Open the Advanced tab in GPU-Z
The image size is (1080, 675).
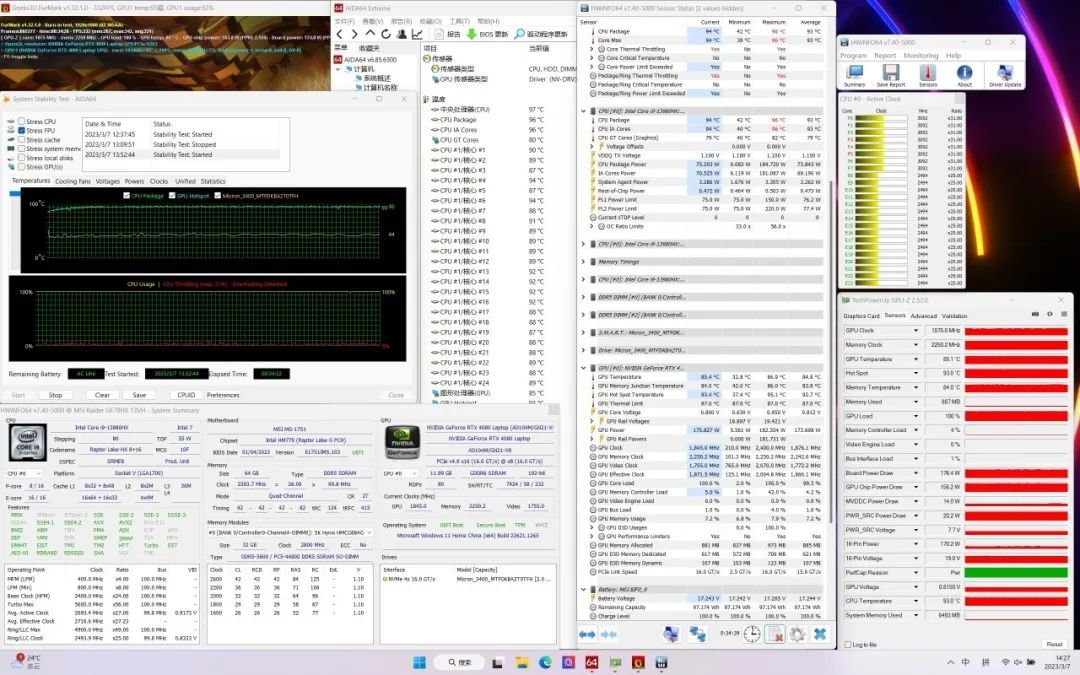[x=924, y=315]
